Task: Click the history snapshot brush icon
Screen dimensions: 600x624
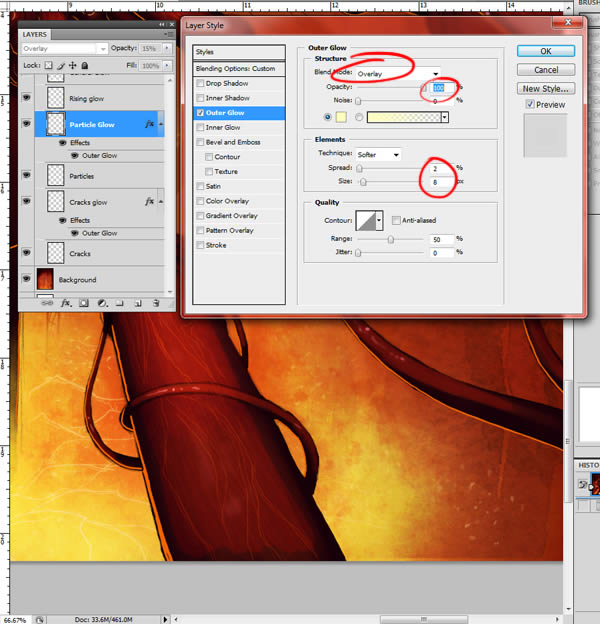Action: tap(582, 484)
